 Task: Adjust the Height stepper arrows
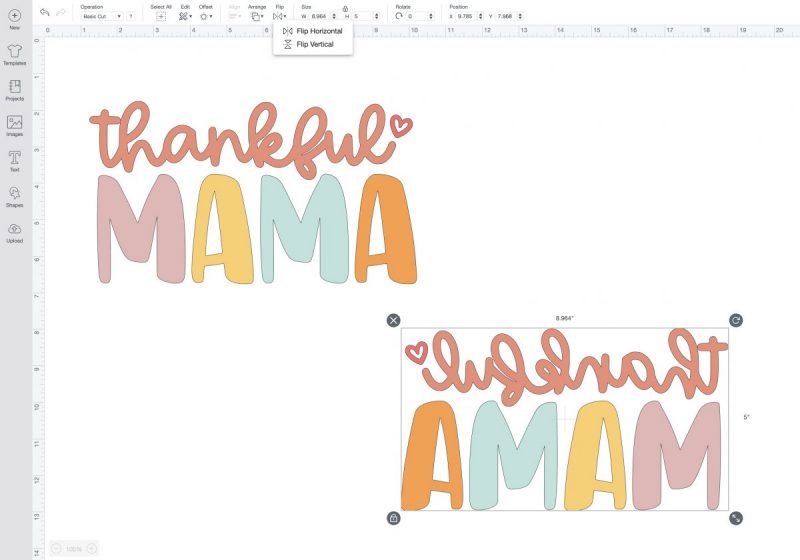click(x=377, y=16)
